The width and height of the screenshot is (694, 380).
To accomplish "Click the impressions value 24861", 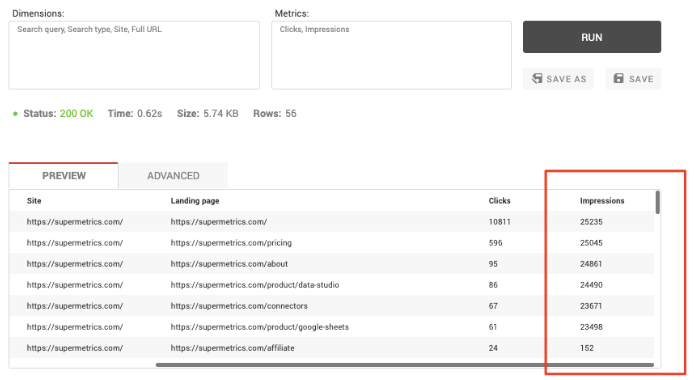I will (x=591, y=264).
